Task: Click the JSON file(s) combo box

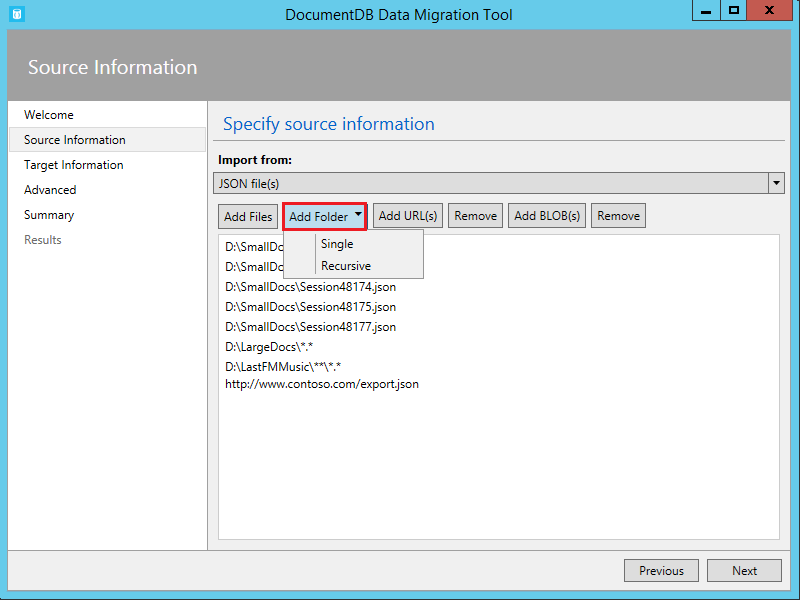Action: pos(498,183)
